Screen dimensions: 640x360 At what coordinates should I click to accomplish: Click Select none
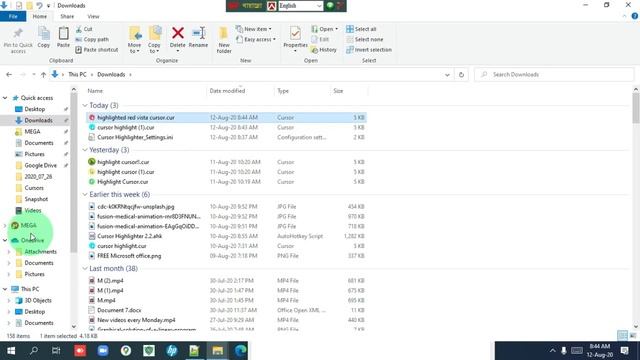364,39
